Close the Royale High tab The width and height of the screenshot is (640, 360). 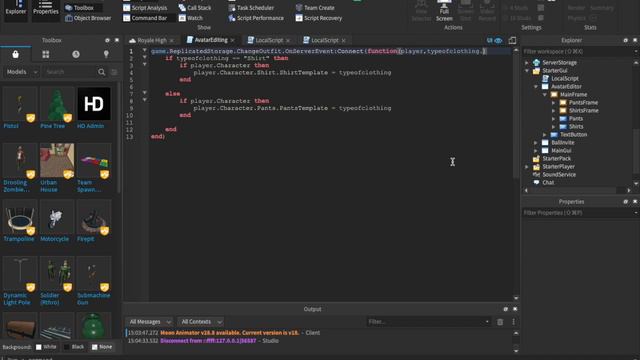click(171, 40)
